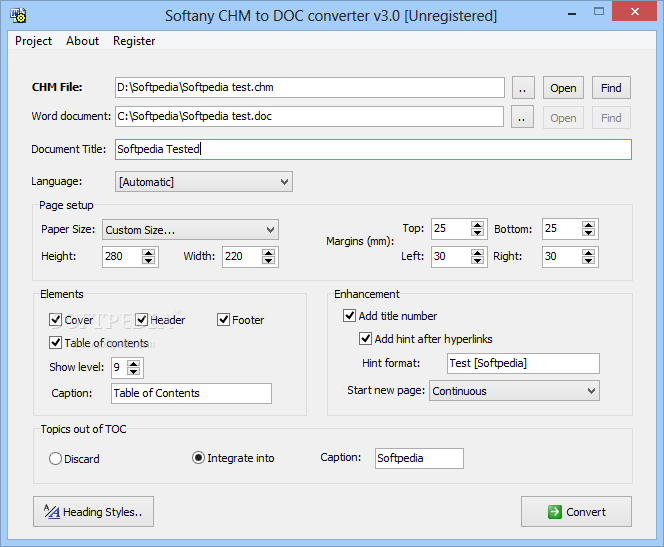
Task: Increase the Height value with up arrow
Action: (148, 253)
